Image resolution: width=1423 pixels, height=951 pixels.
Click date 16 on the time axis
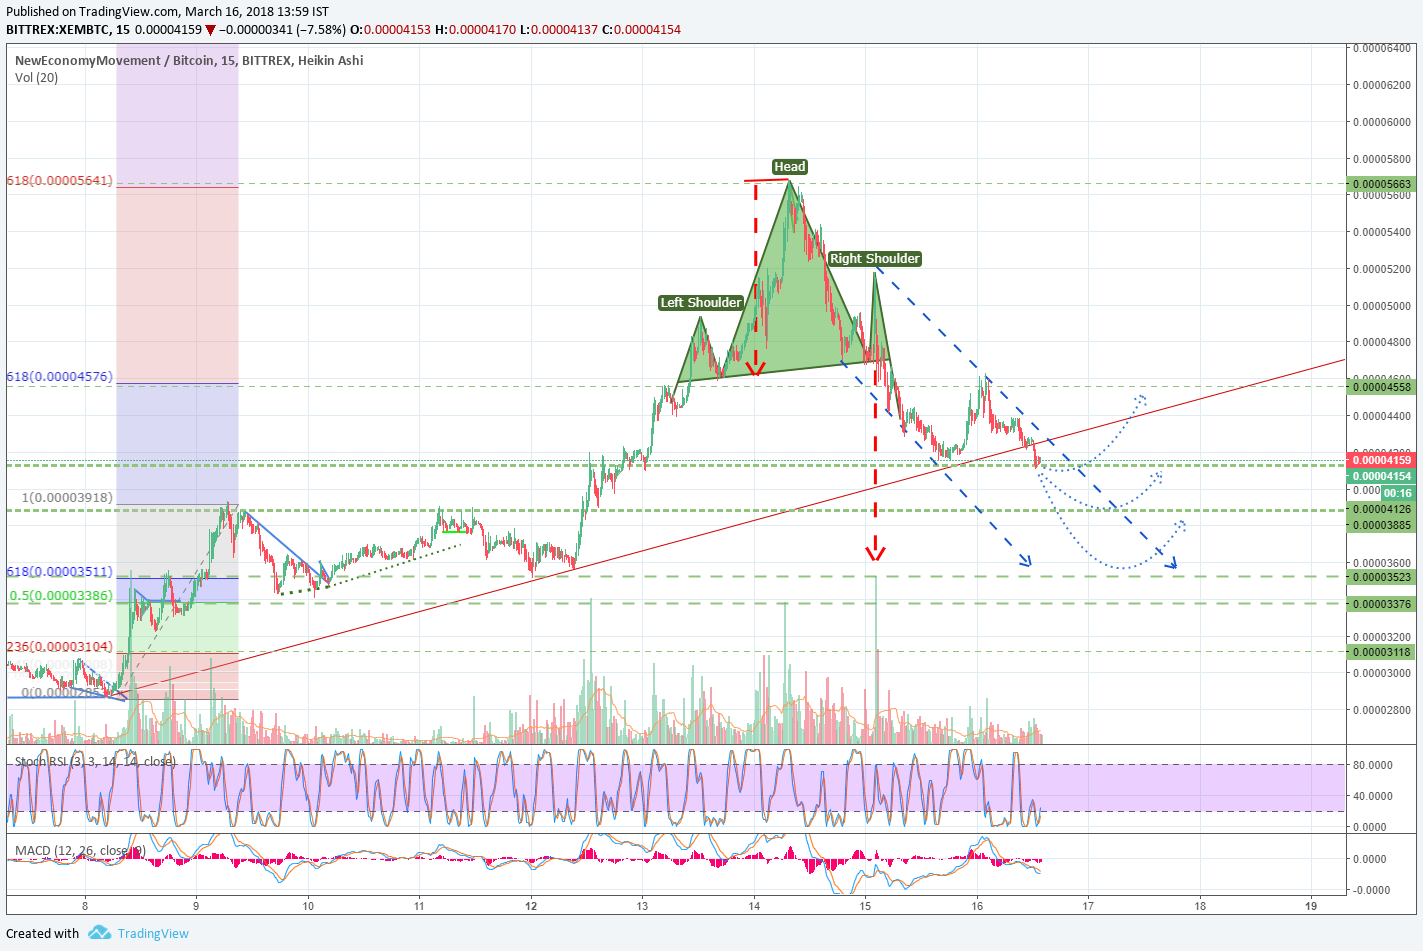[x=977, y=906]
